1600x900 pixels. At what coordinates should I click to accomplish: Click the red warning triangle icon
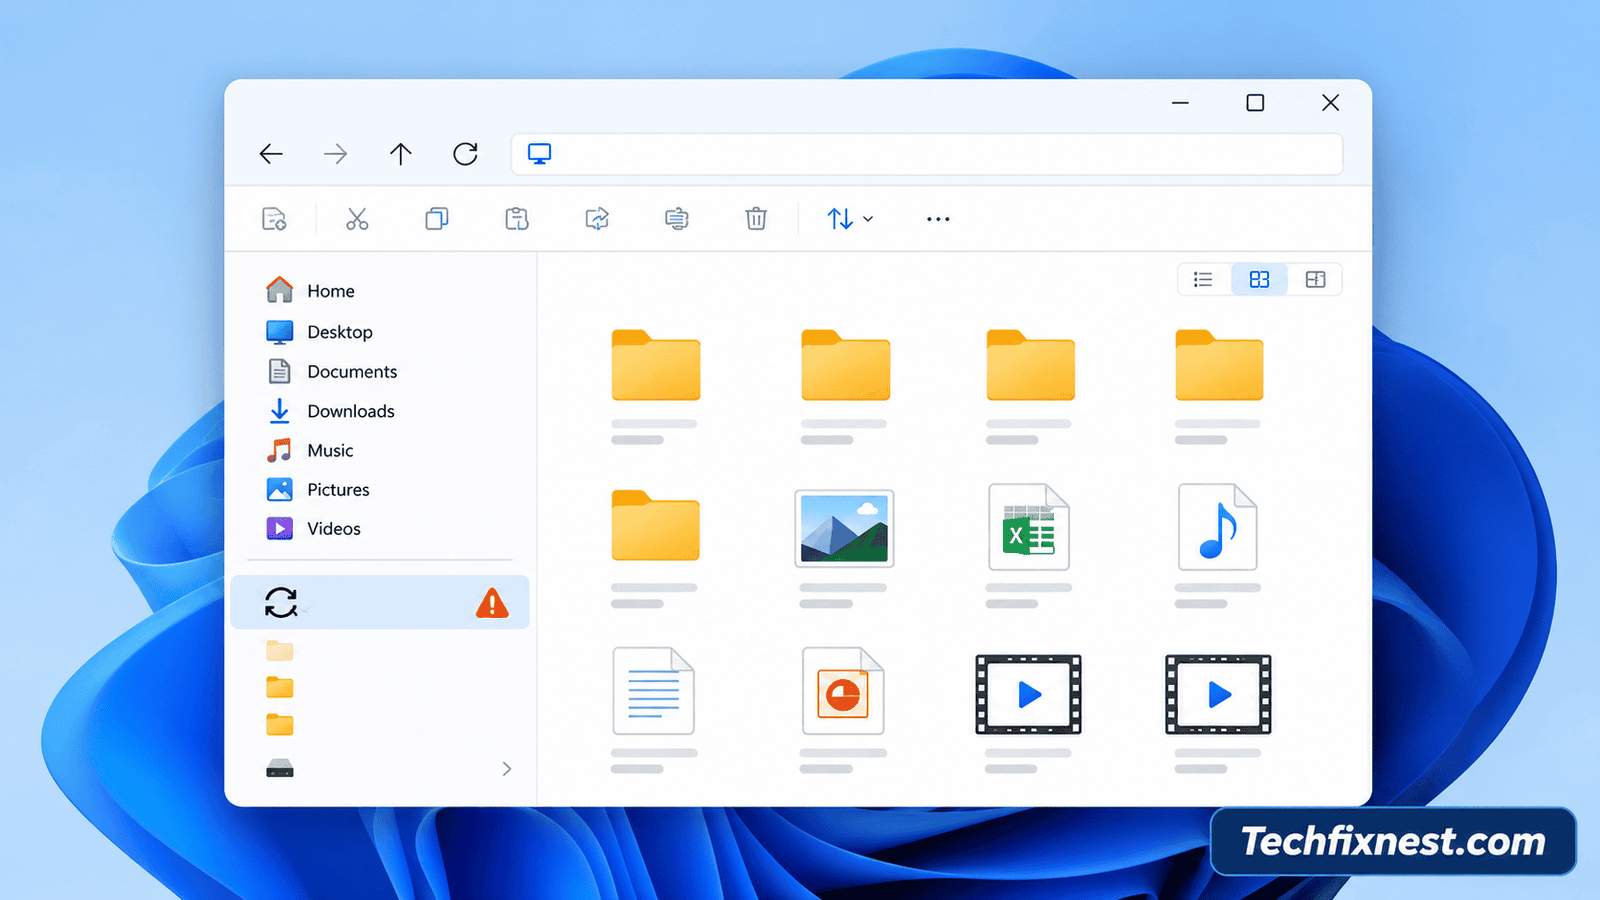pyautogui.click(x=492, y=603)
